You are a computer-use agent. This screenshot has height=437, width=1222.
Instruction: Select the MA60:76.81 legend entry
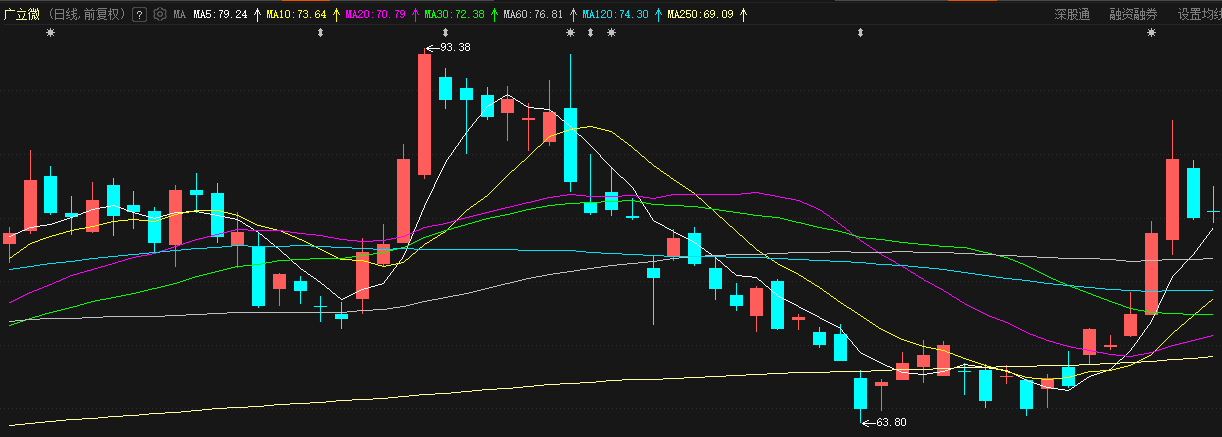[x=533, y=14]
